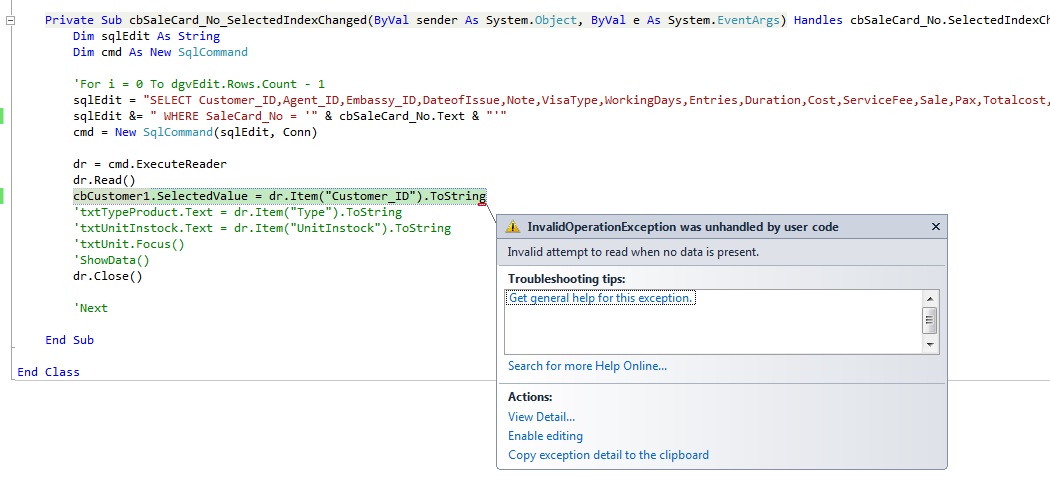Copy exception detail to the clipboard
1050x477 pixels.
(x=608, y=455)
